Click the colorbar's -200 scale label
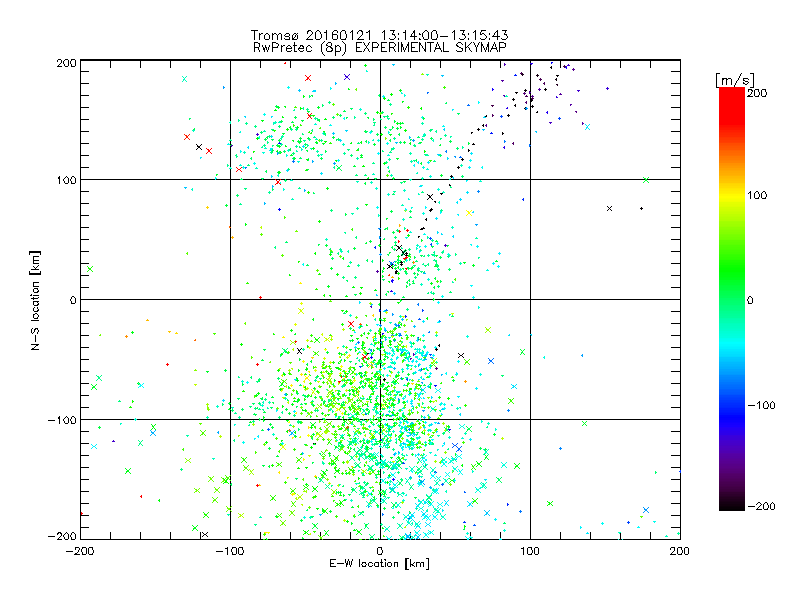 click(761, 506)
